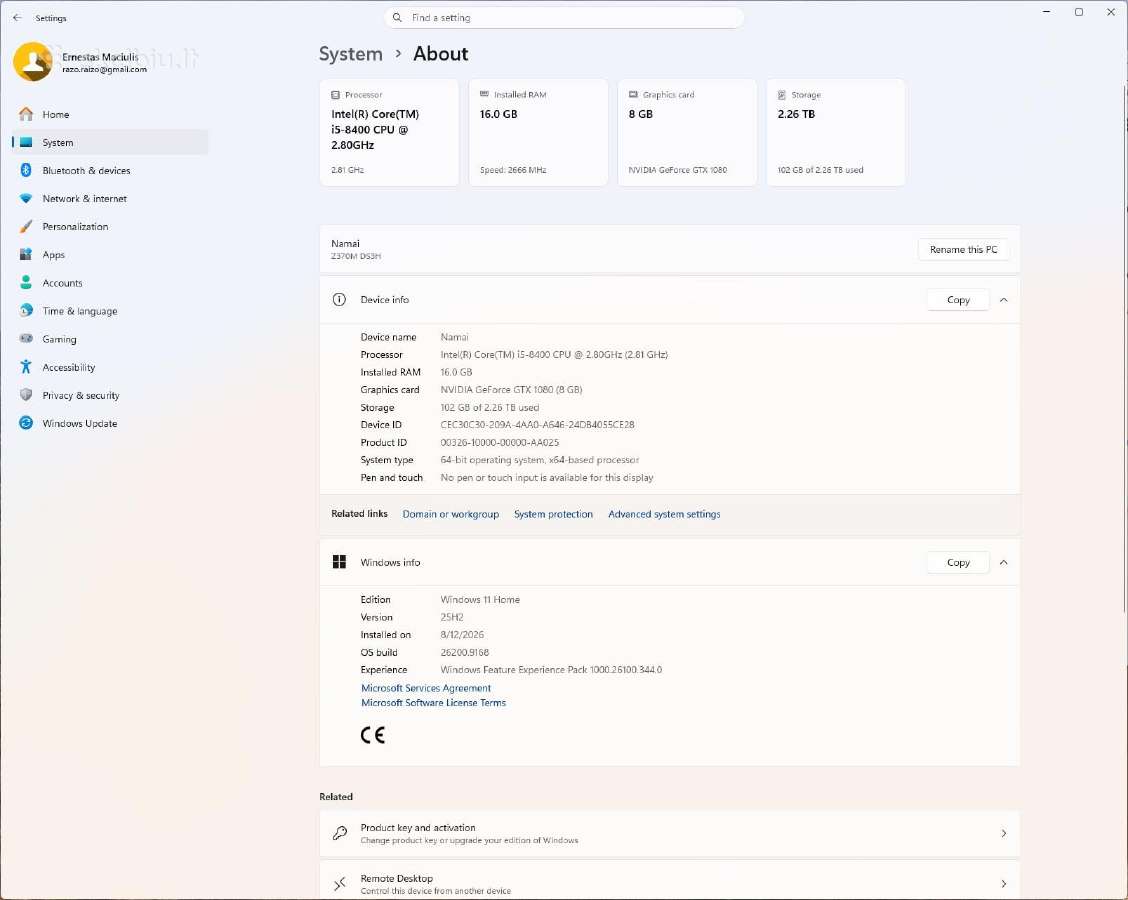Open Privacy & security settings
The image size is (1128, 900).
tap(110, 394)
